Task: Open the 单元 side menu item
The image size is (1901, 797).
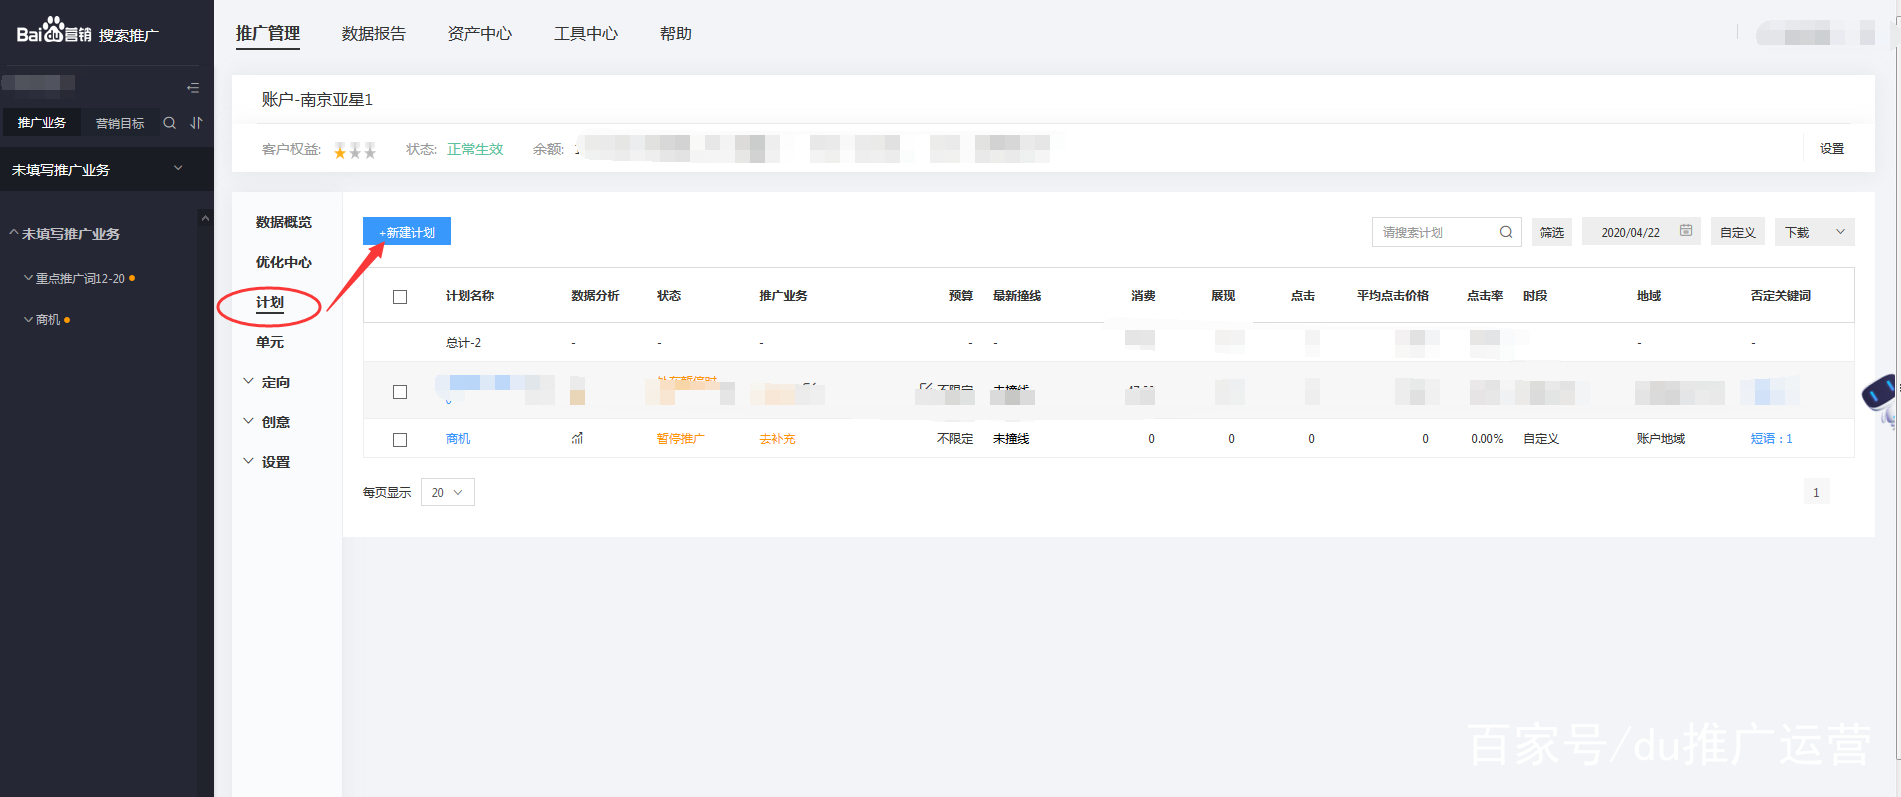Action: pos(270,342)
